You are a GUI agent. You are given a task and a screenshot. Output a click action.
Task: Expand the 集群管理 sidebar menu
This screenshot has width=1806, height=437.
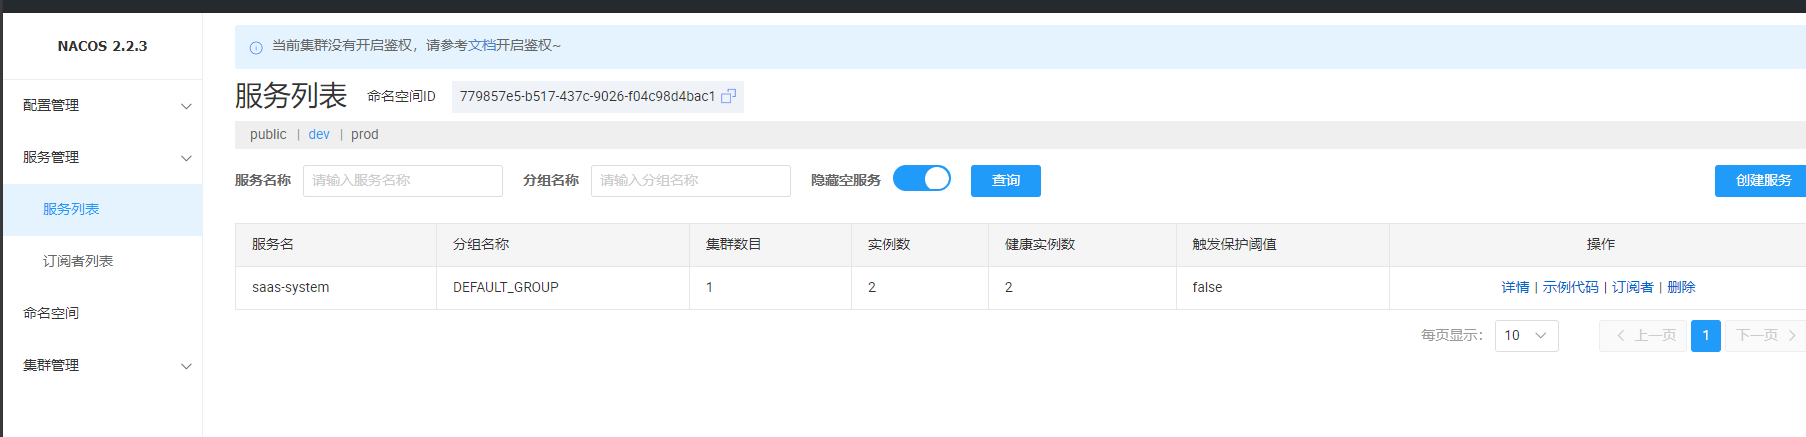pos(102,365)
